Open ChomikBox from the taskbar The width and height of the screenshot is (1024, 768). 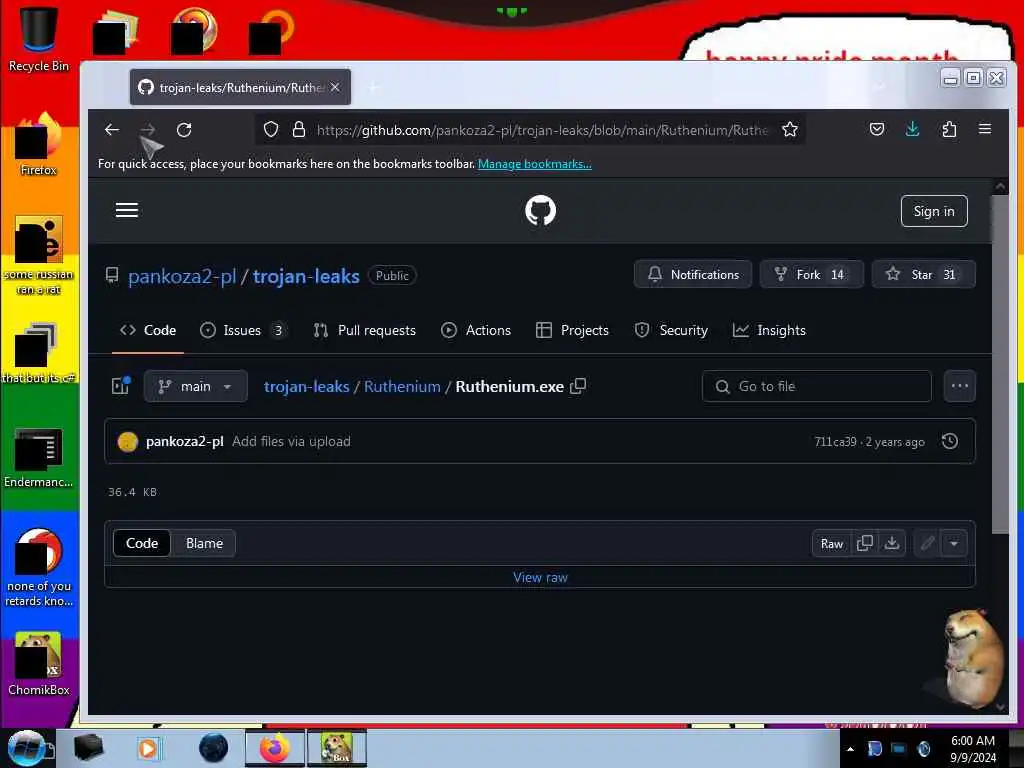coord(337,748)
